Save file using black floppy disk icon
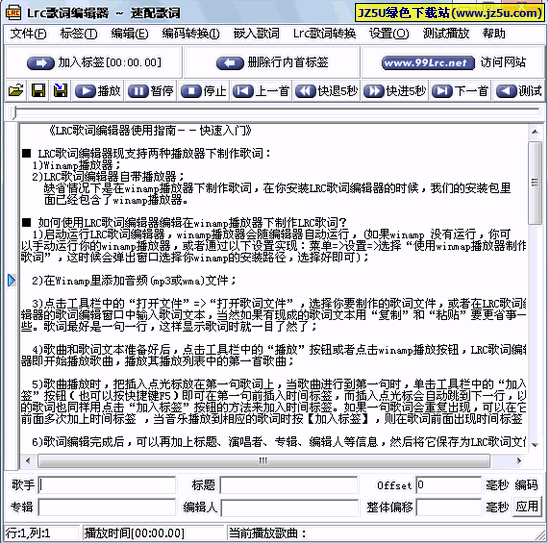The height and width of the screenshot is (543, 548). [x=38, y=91]
